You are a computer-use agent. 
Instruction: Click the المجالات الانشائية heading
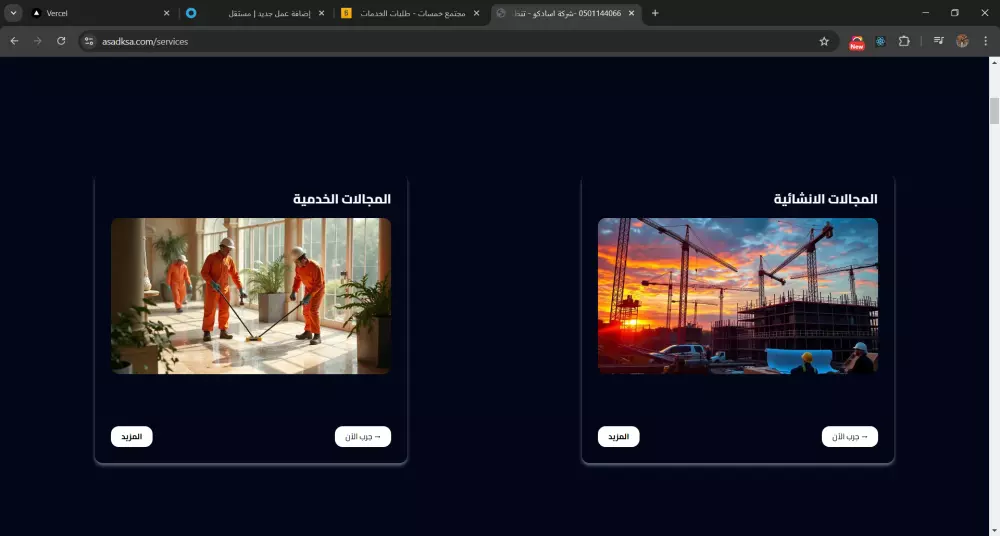click(826, 199)
